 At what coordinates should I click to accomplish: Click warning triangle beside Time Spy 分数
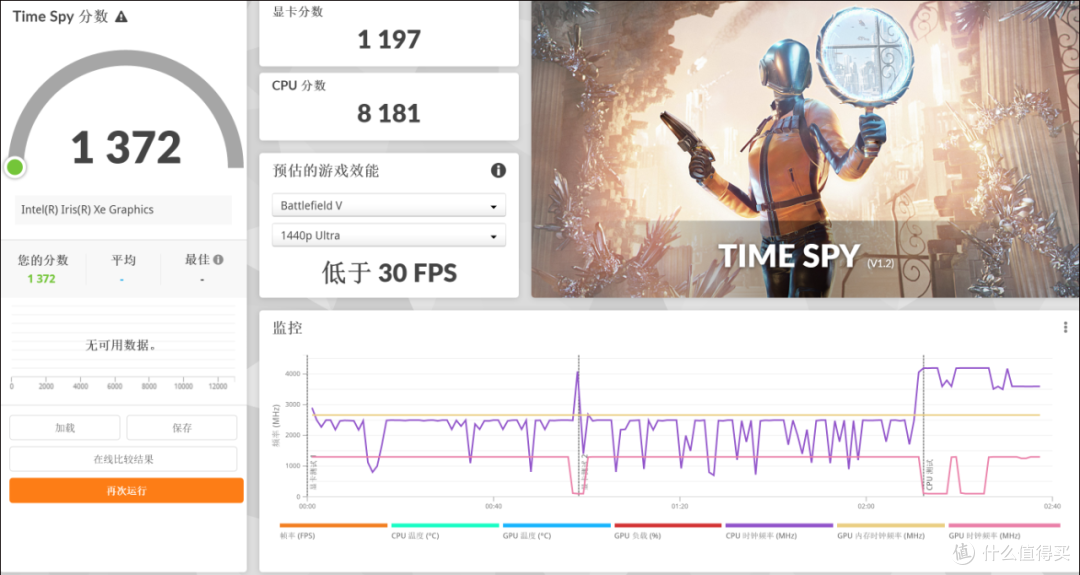click(x=121, y=17)
